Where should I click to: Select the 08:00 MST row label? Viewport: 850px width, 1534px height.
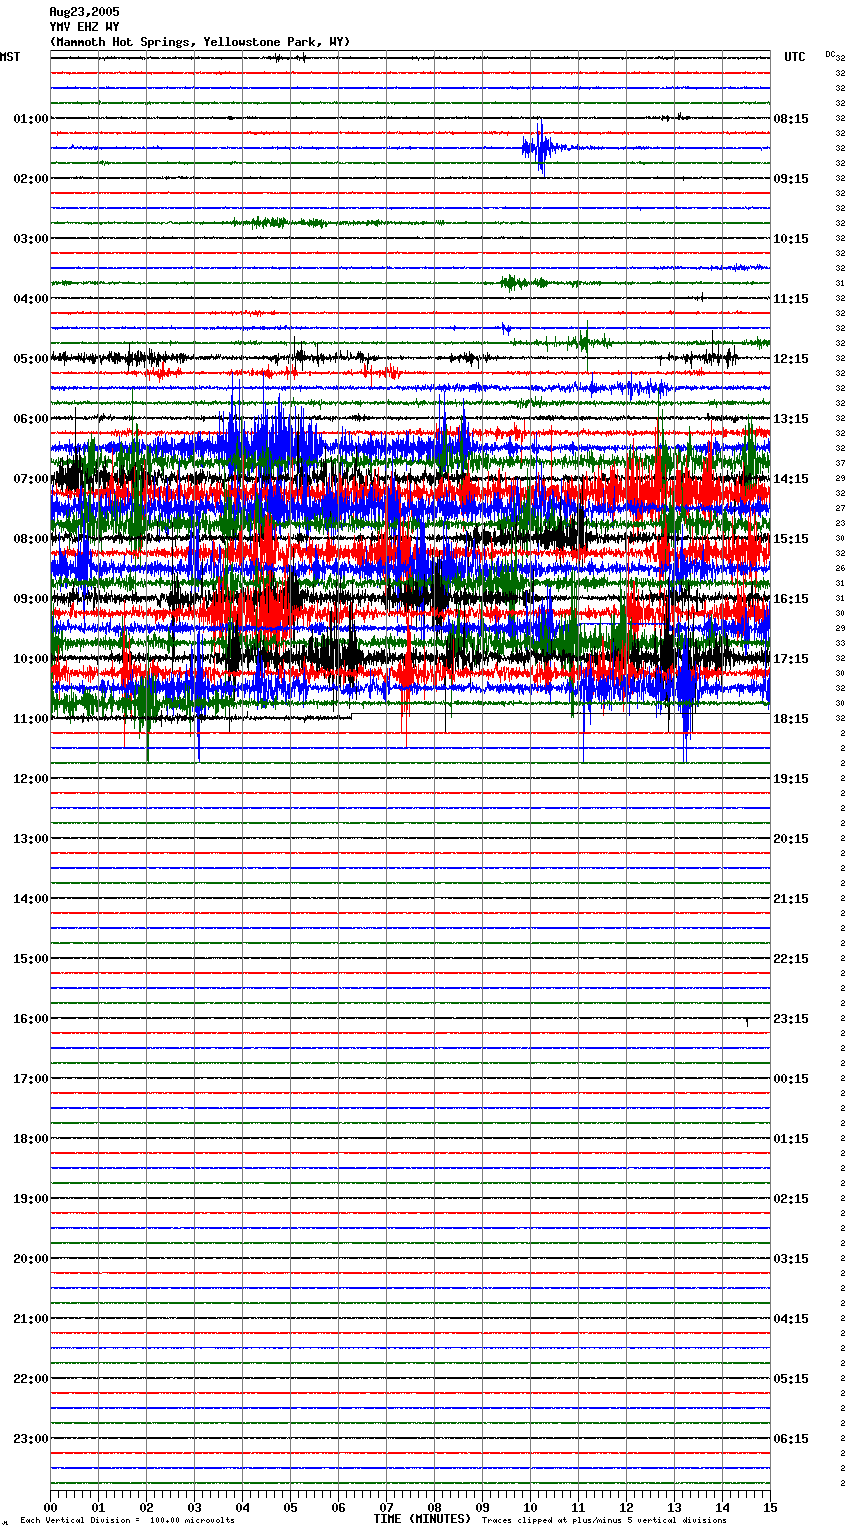pos(31,539)
